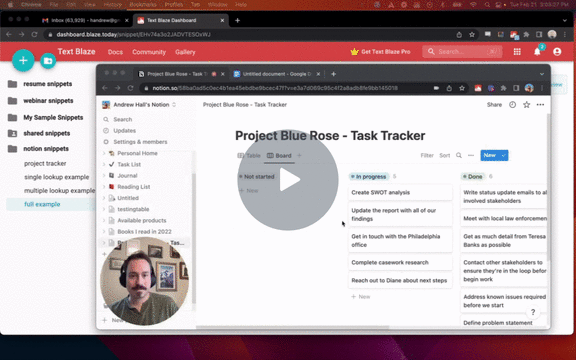Image resolution: width=576 pixels, height=360 pixels.
Task: Open a new tab in outer Chrome window
Action: (x=237, y=21)
